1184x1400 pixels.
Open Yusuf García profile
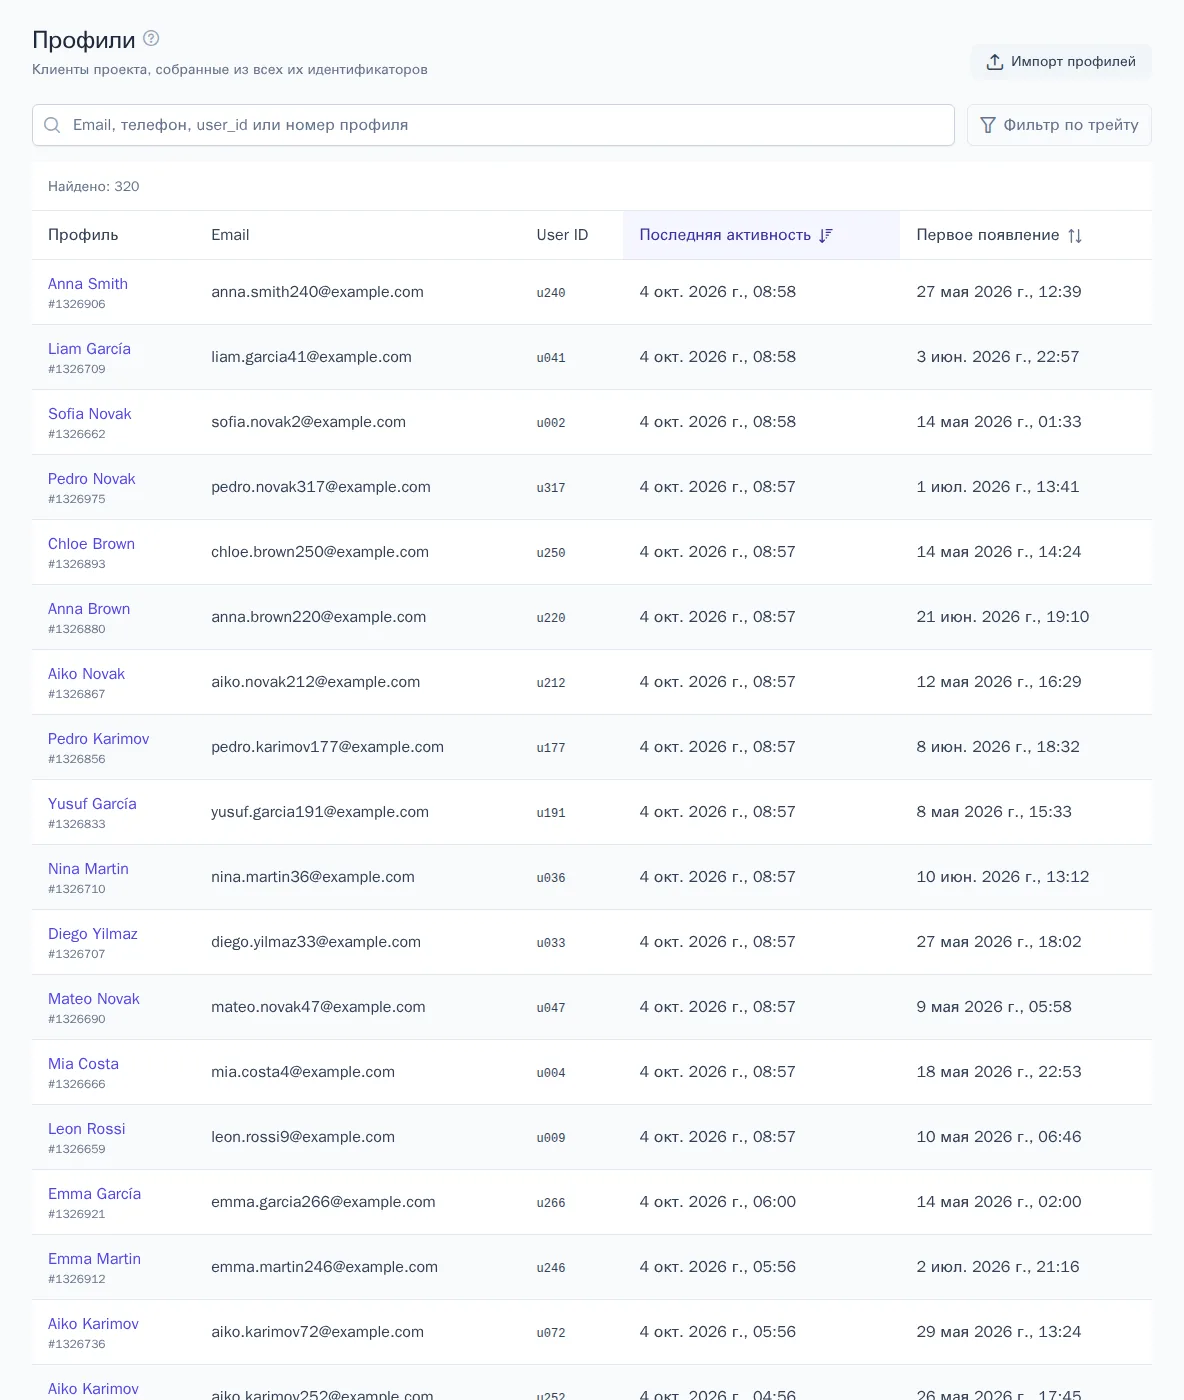pos(92,804)
